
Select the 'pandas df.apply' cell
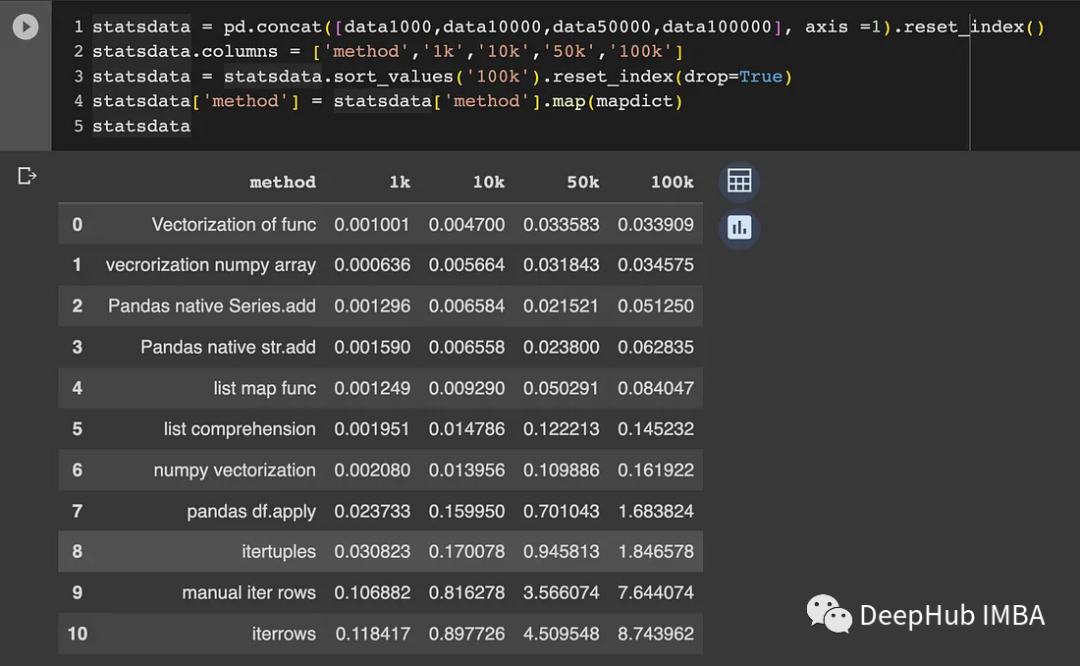tap(251, 511)
